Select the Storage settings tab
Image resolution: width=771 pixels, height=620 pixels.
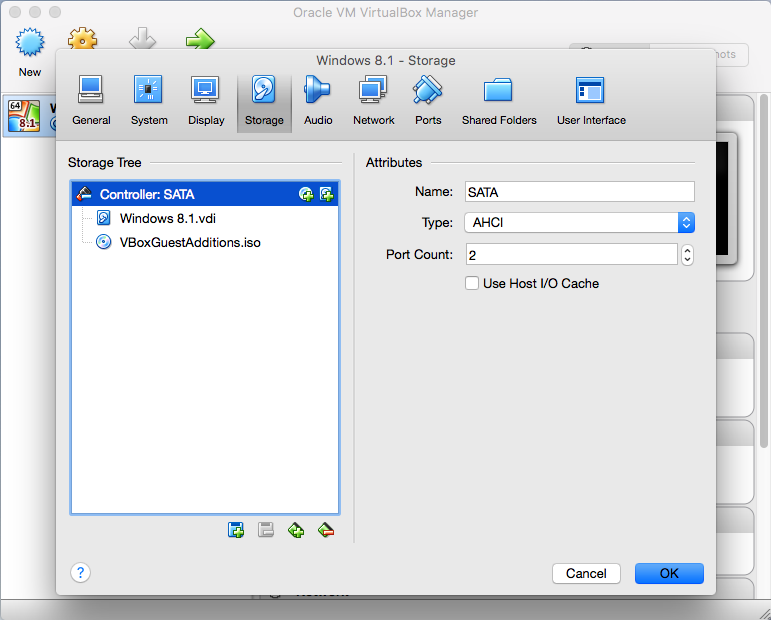tap(264, 102)
